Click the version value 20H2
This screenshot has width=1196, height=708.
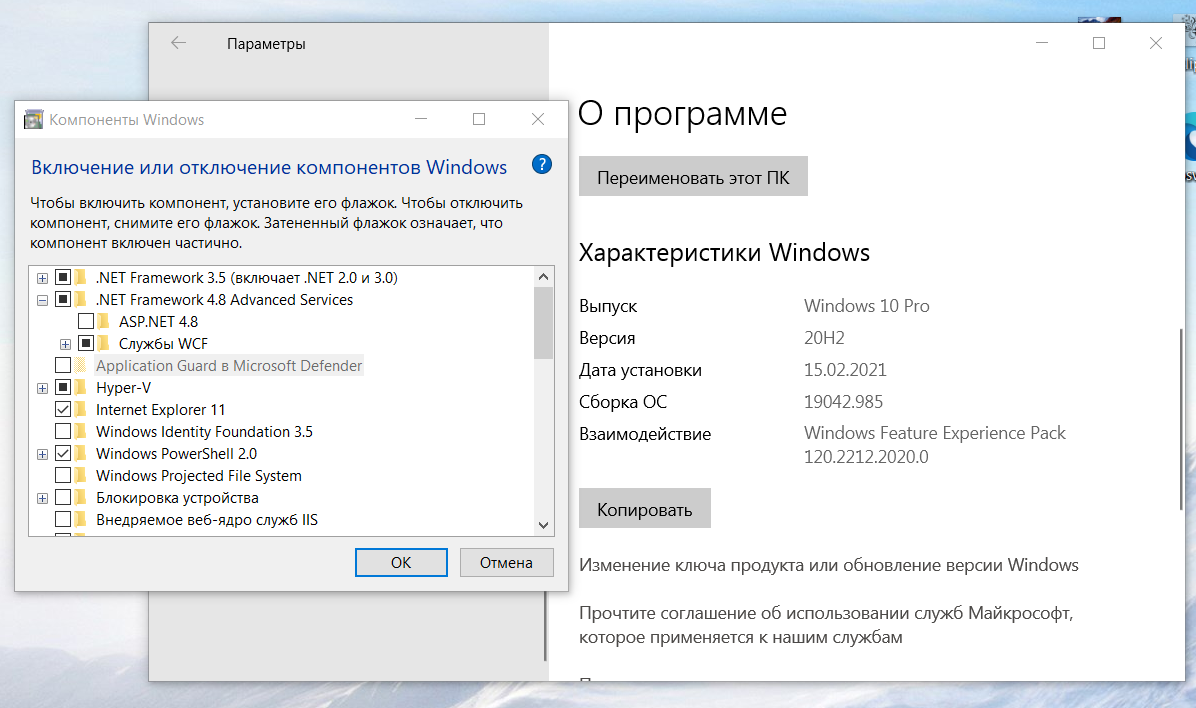tap(824, 338)
